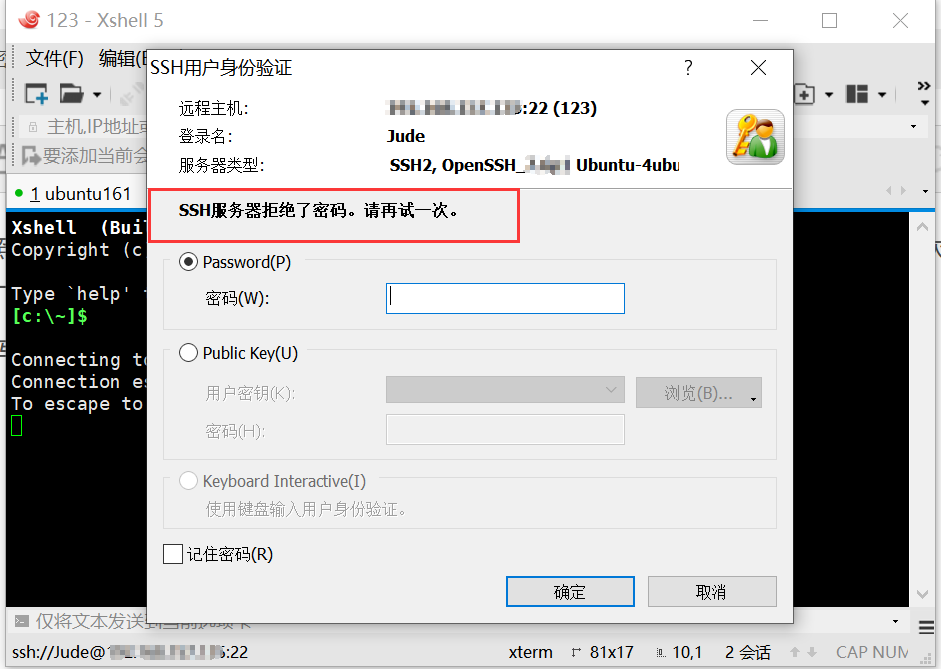Click the Open session folder icon
Image resolution: width=941 pixels, height=669 pixels.
tap(71, 94)
